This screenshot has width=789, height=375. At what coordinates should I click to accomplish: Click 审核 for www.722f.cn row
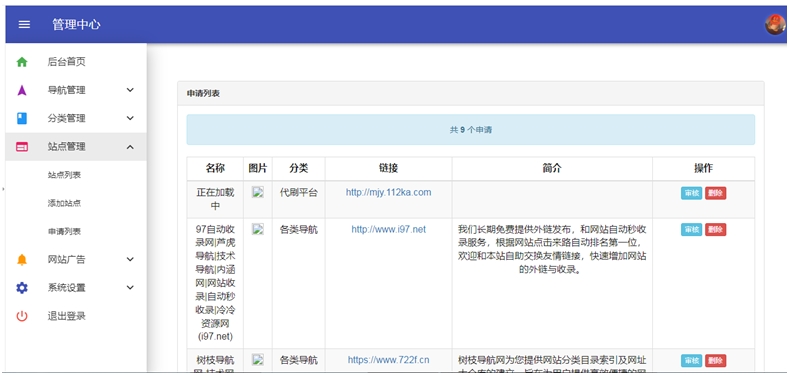click(691, 360)
